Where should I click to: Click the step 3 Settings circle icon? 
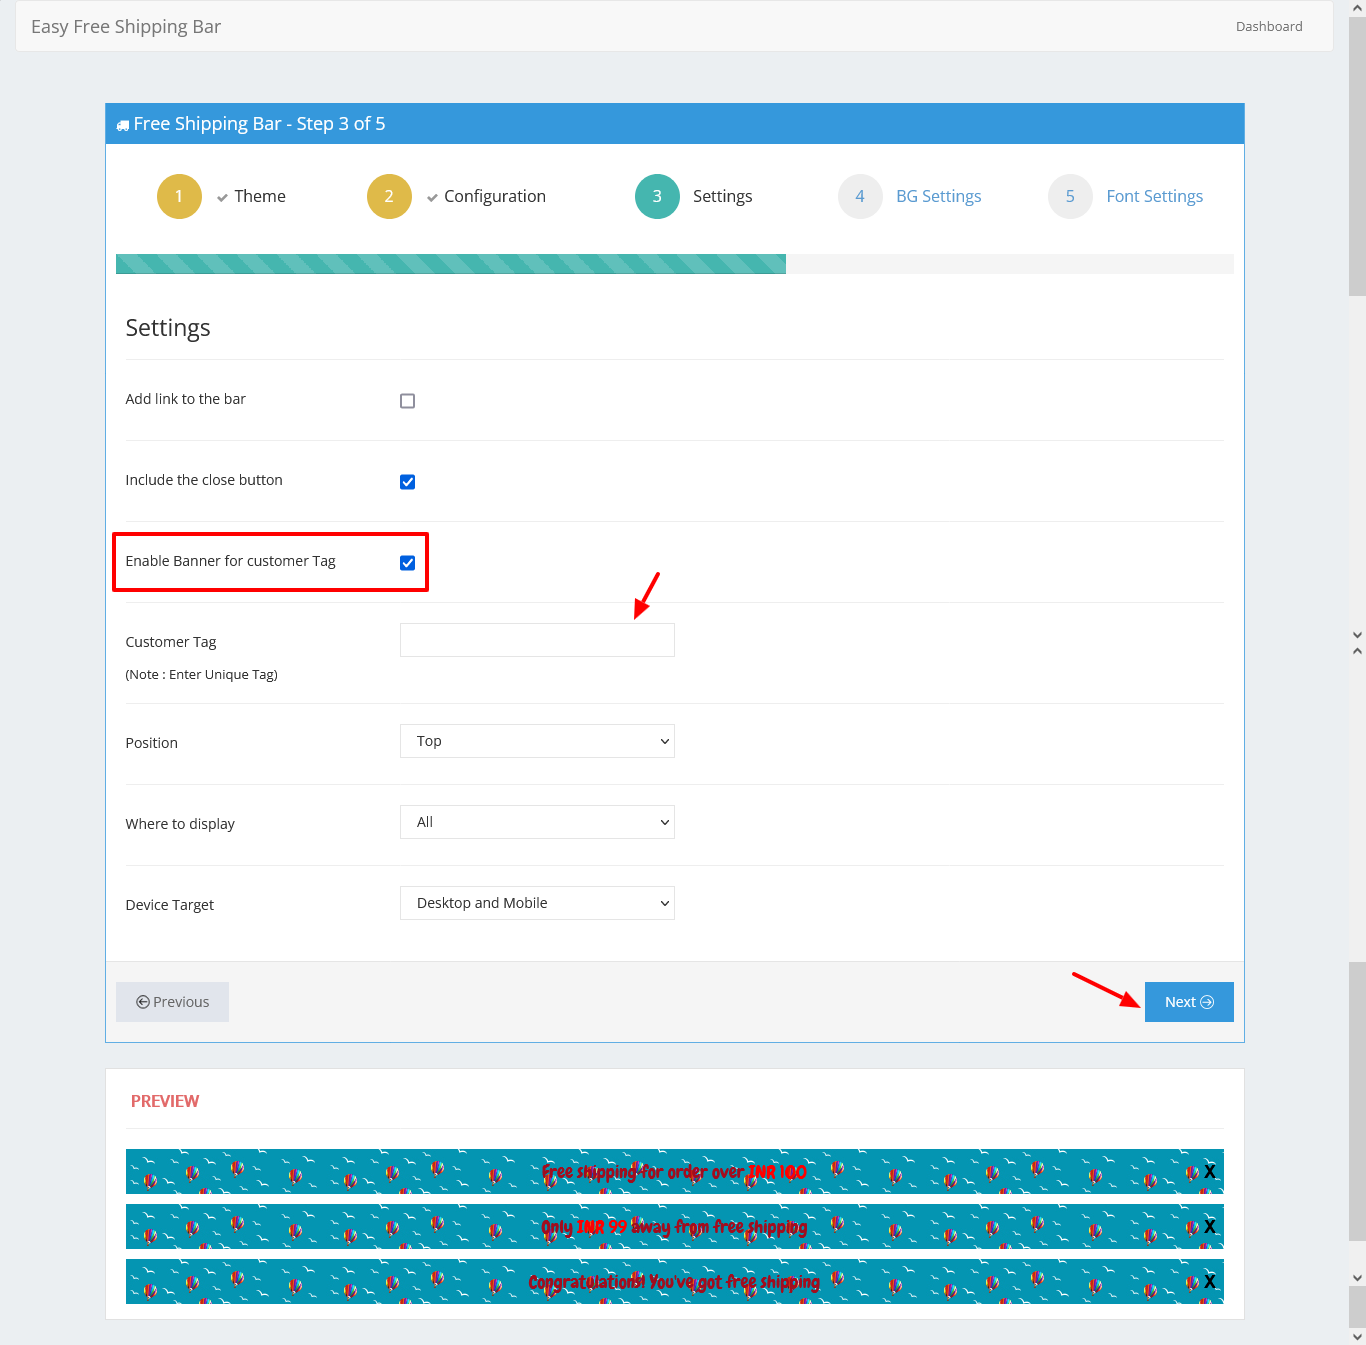[657, 197]
